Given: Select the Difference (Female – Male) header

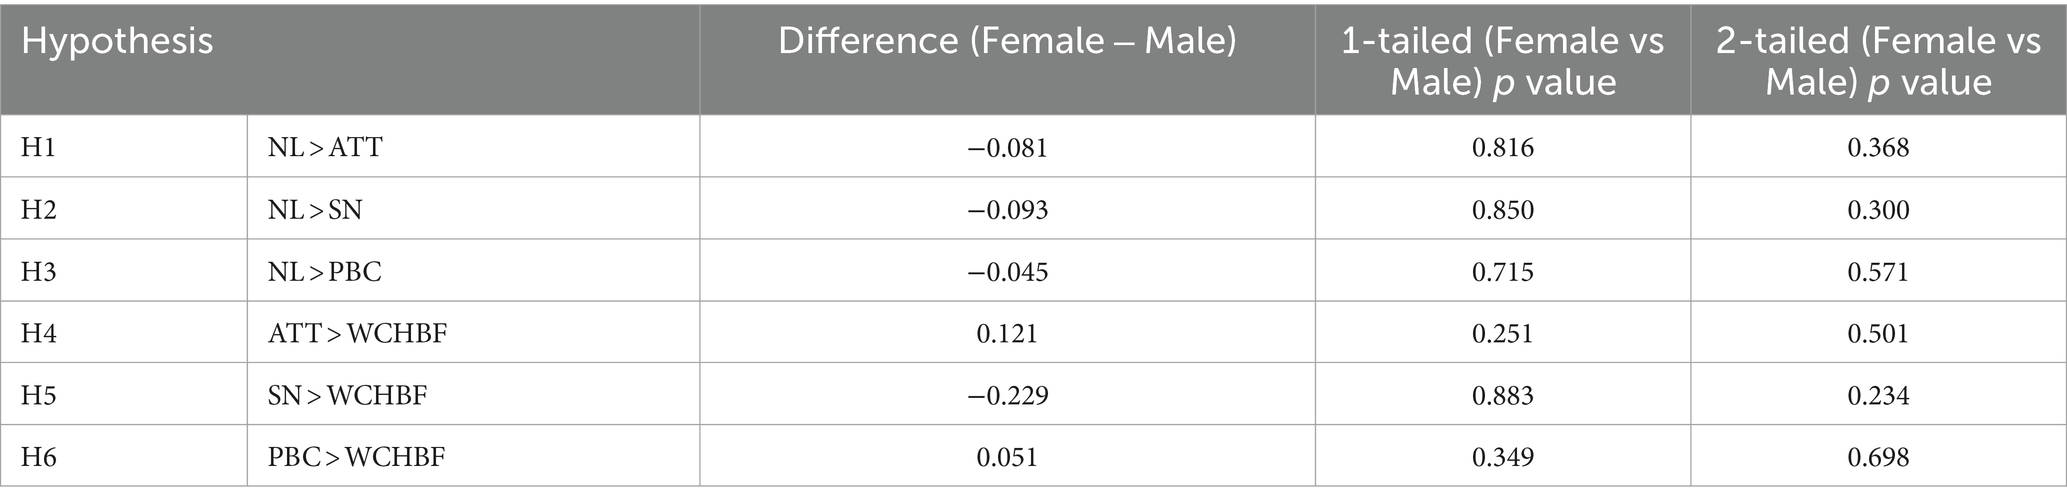Looking at the screenshot, I should point(1007,42).
